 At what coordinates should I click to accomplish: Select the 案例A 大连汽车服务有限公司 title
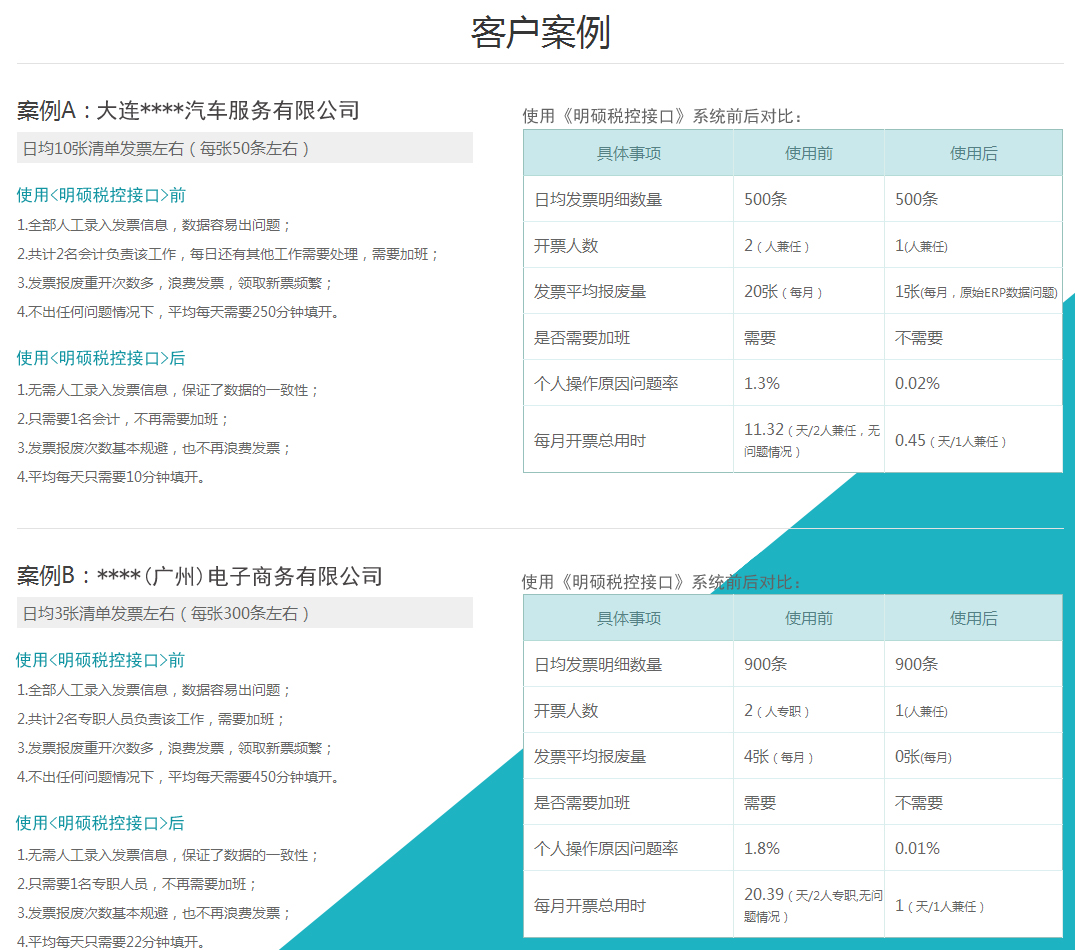point(188,110)
